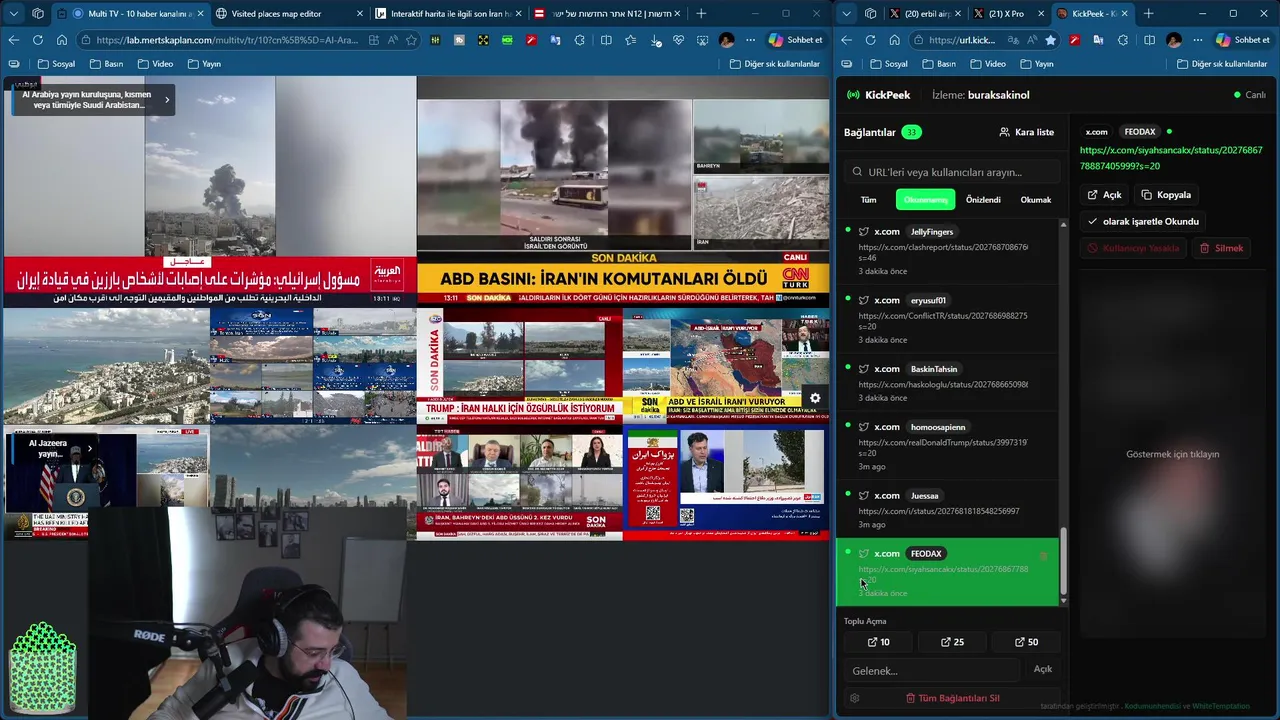Reload the KickPeek browser page
Image resolution: width=1280 pixels, height=720 pixels.
(x=870, y=40)
